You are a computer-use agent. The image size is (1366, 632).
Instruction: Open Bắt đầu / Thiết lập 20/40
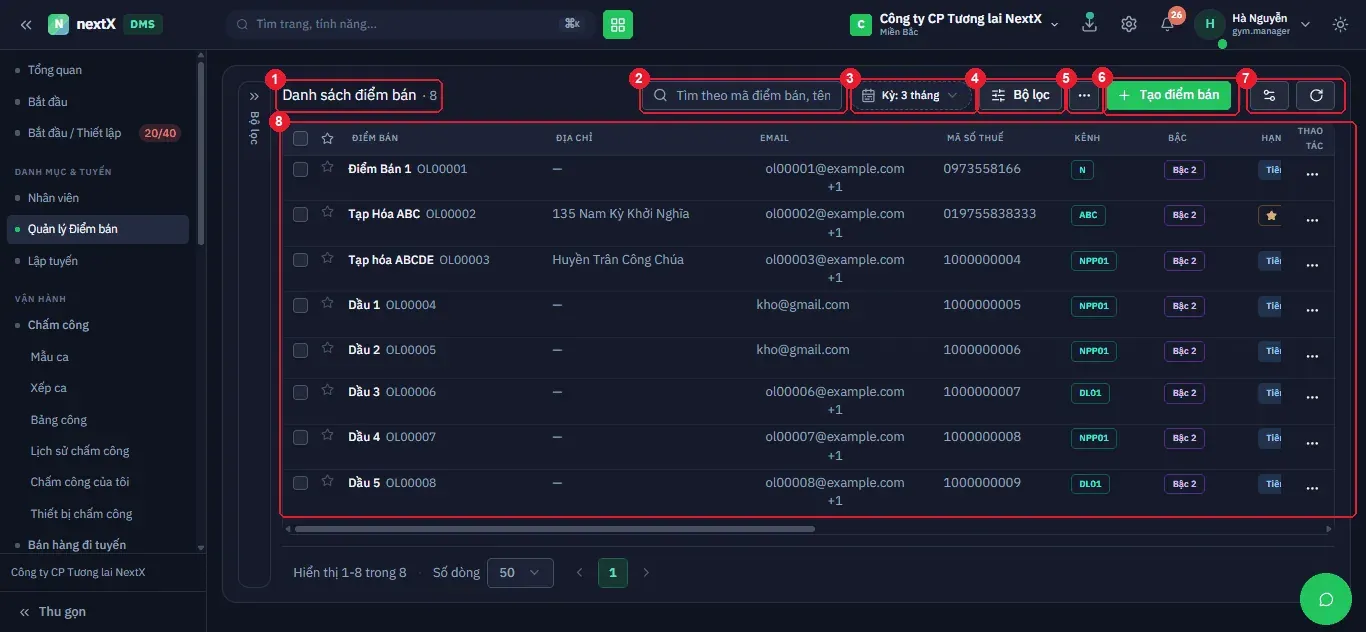point(98,133)
